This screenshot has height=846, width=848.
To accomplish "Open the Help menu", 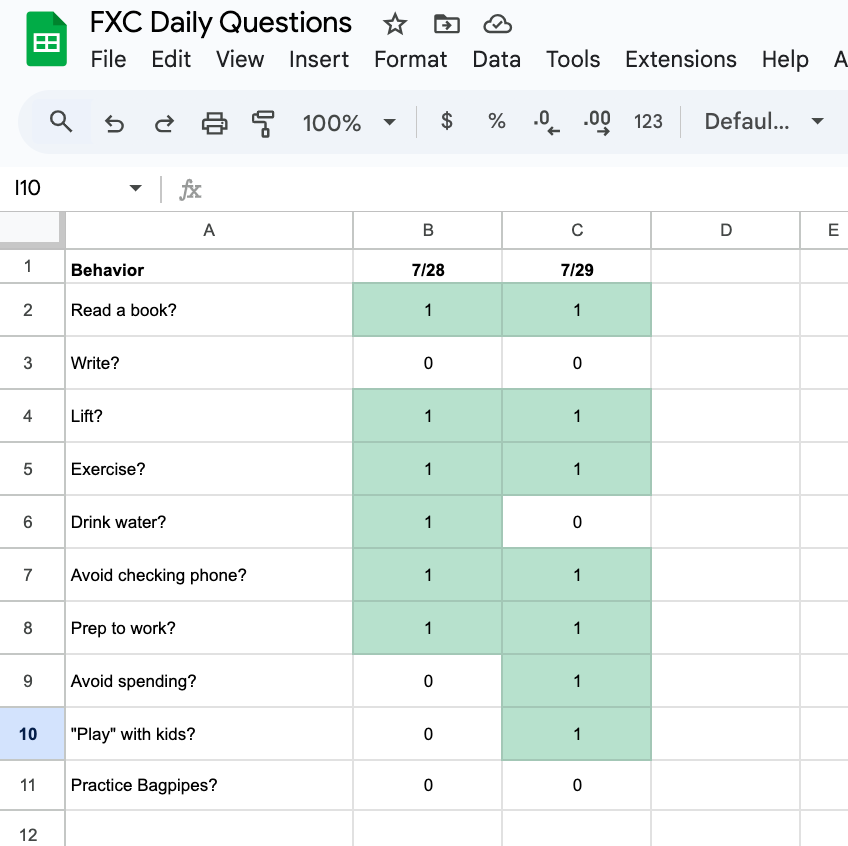I will tap(785, 59).
